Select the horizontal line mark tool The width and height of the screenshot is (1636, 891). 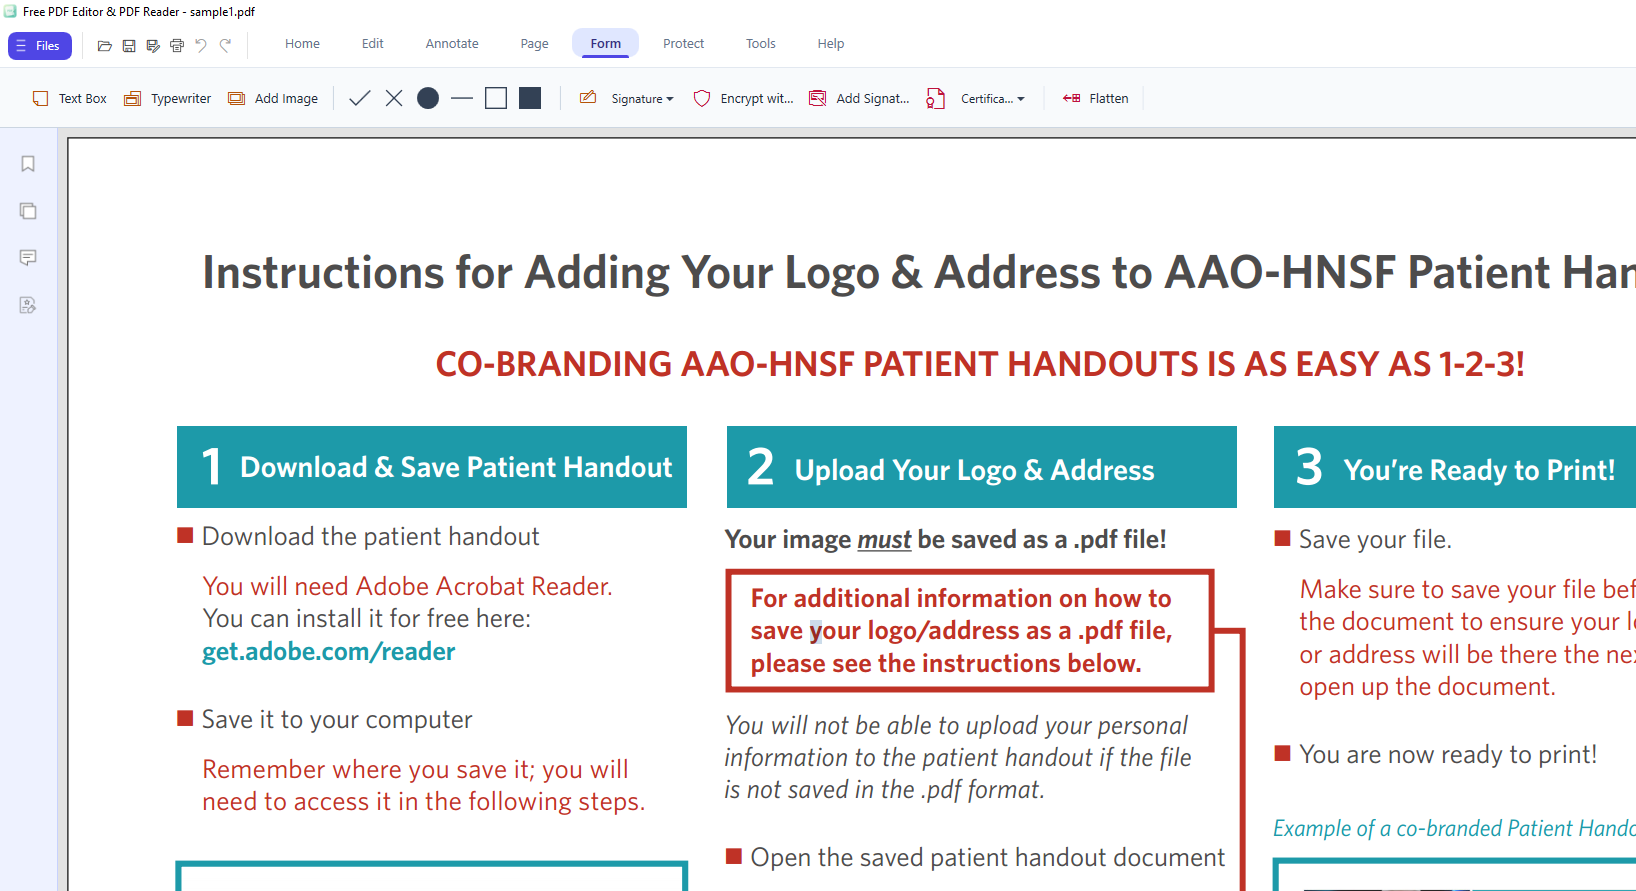pos(462,98)
